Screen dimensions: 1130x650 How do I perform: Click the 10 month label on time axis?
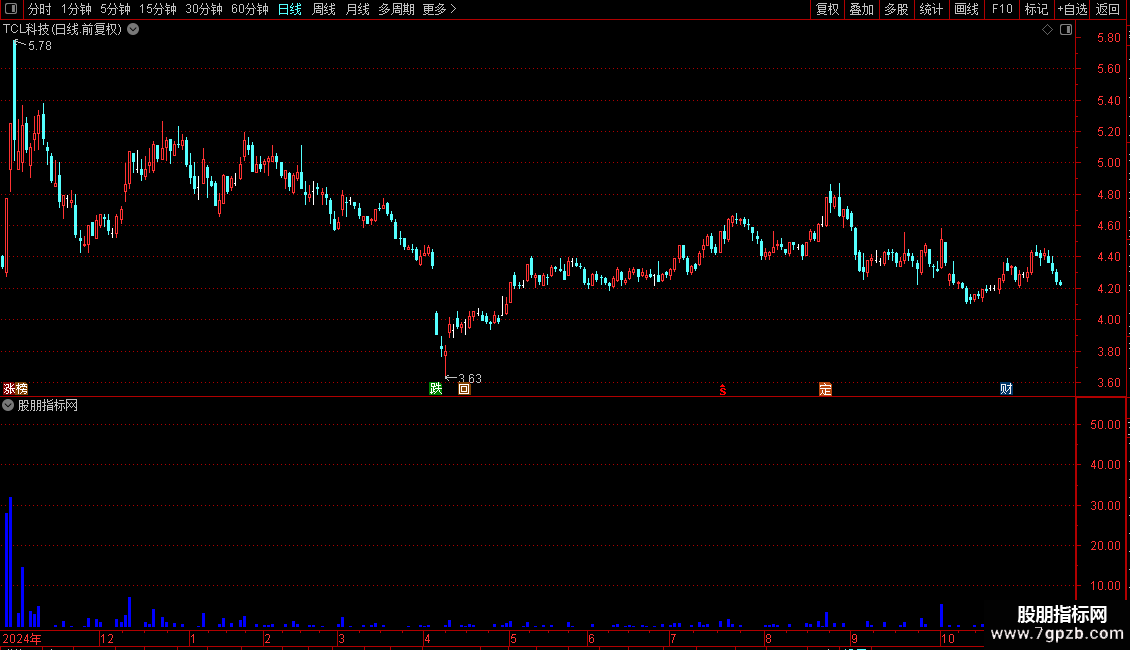coord(948,638)
